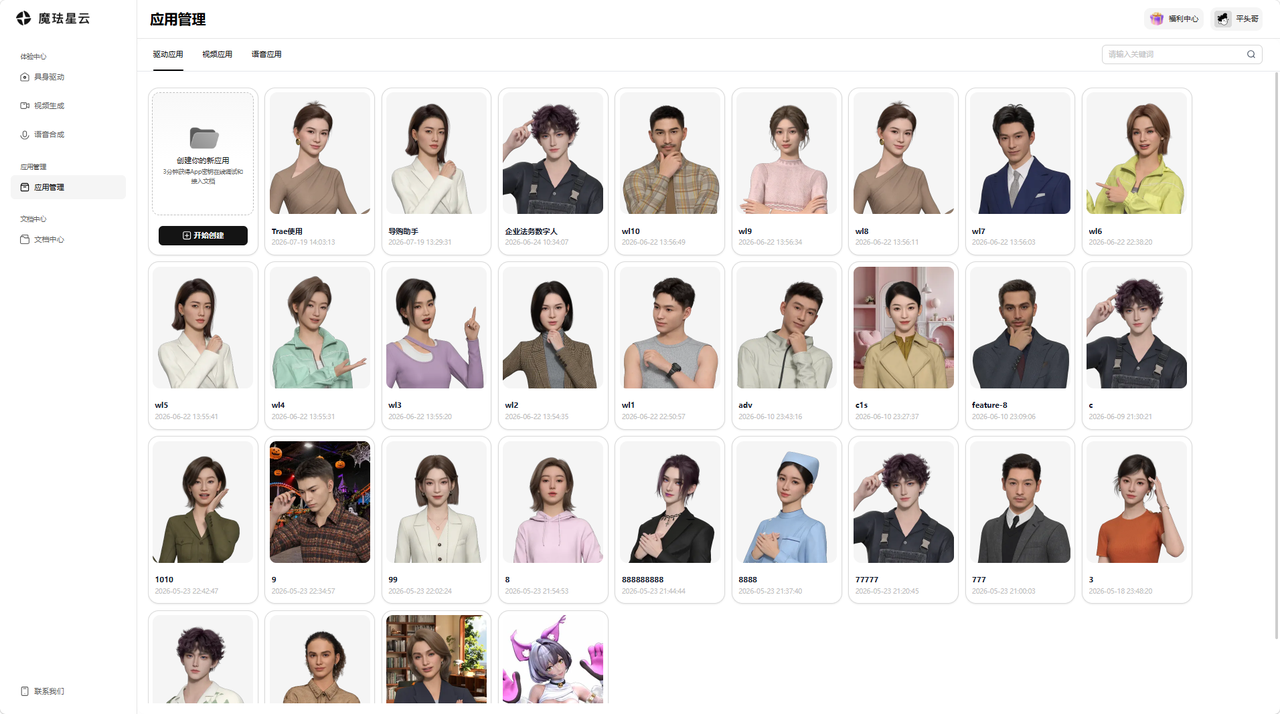Screen dimensions: 1280x714
Task: Select the wl6 yellow jacket avatar
Action: click(1137, 153)
